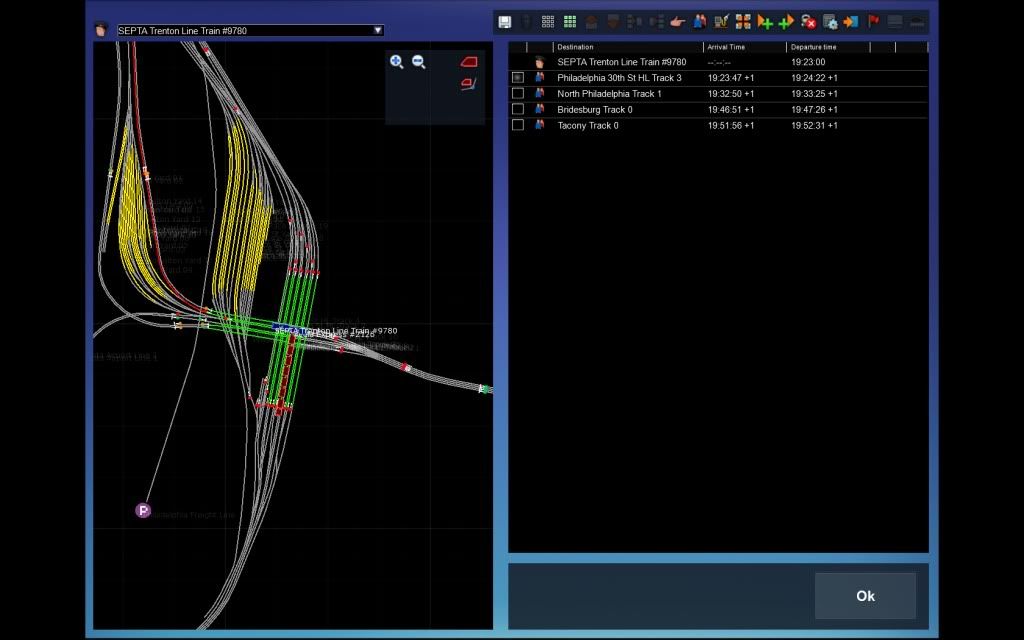The image size is (1024, 640).
Task: Toggle checkbox for North Philadelphia Track 1
Action: (x=518, y=93)
